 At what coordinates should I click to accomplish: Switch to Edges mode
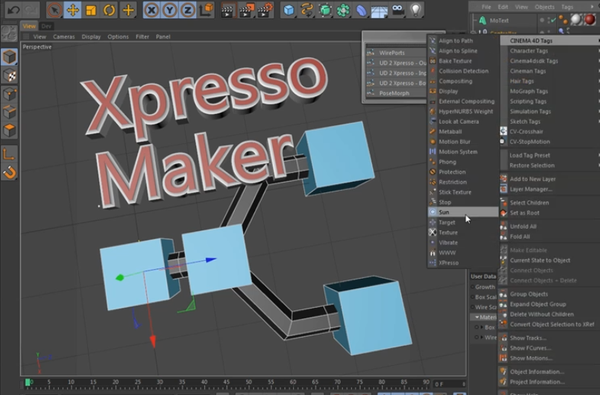(x=10, y=112)
